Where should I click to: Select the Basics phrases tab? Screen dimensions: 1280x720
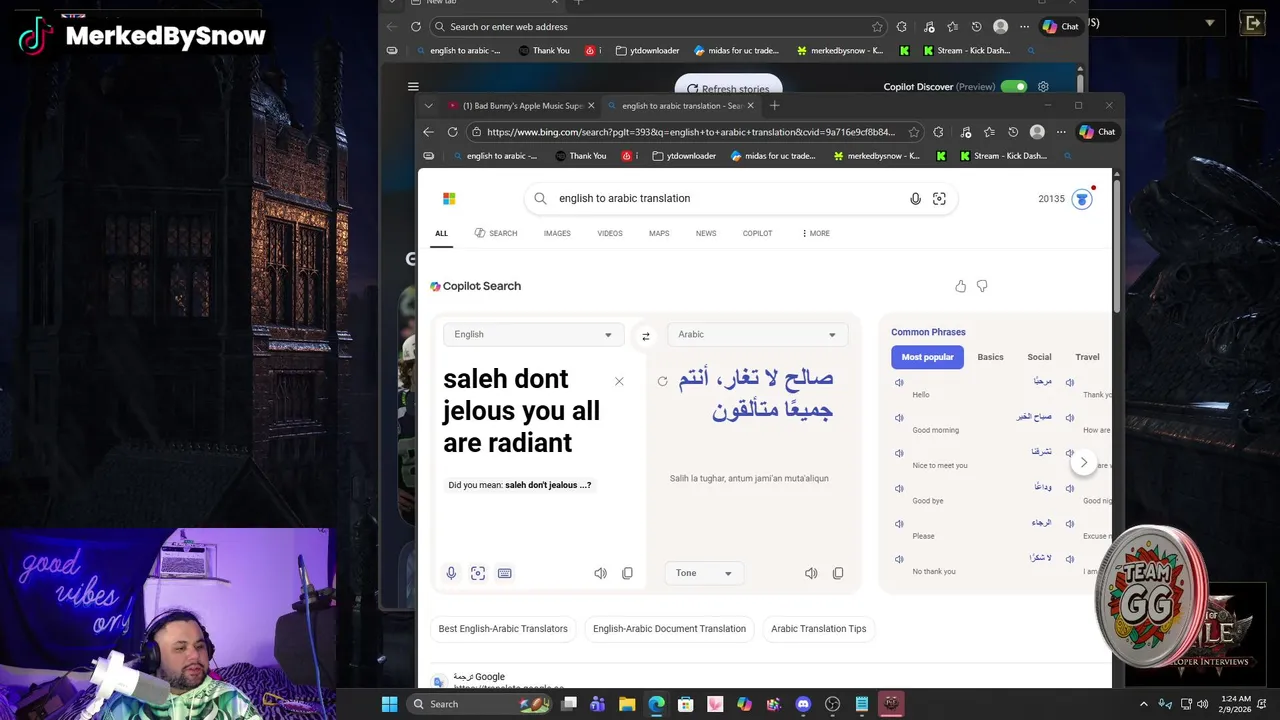[990, 357]
